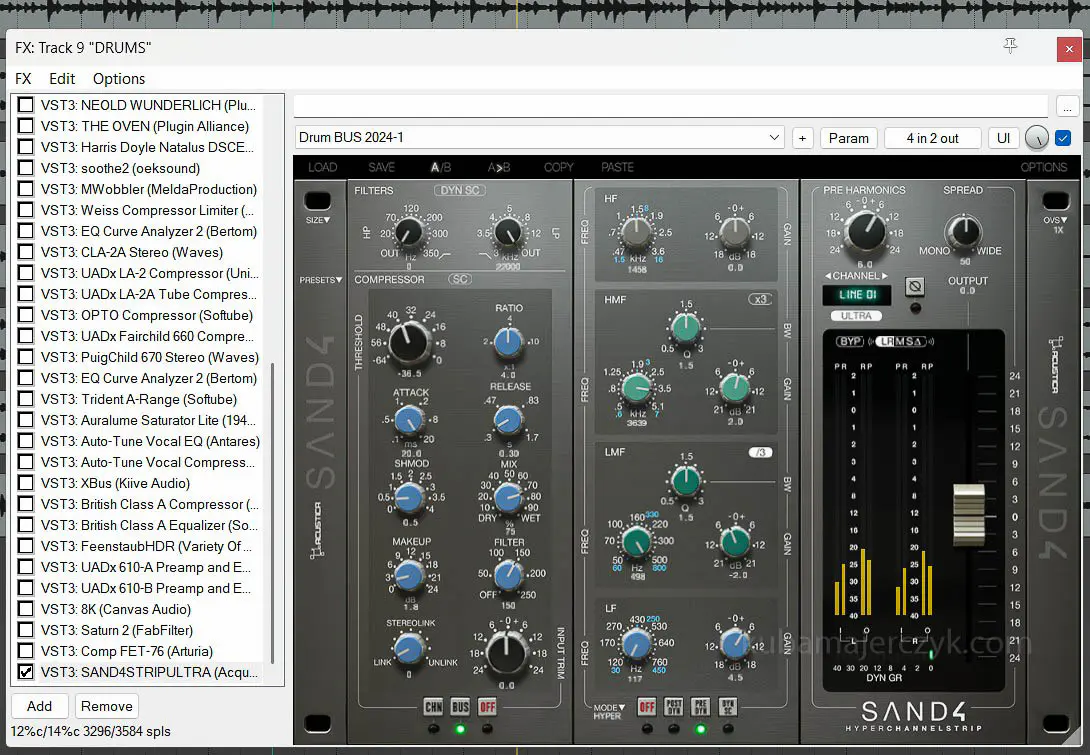
Task: Uncheck the SAND4STRIPULTRA plugin checkbox
Action: 26,672
